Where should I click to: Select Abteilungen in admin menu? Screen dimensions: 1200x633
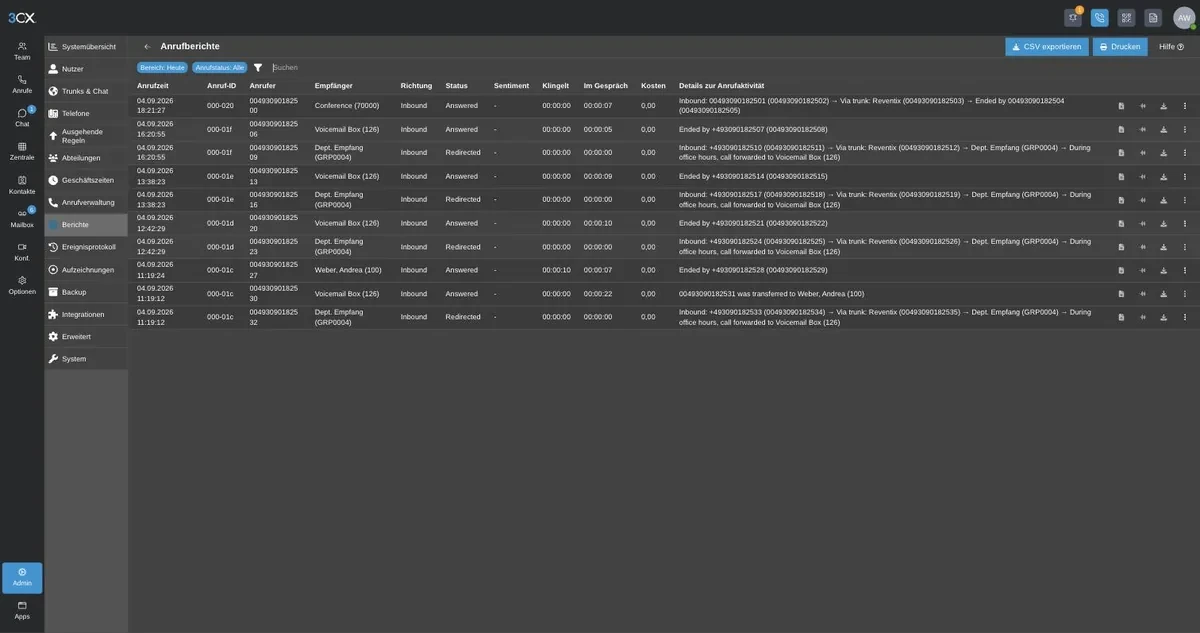86,158
